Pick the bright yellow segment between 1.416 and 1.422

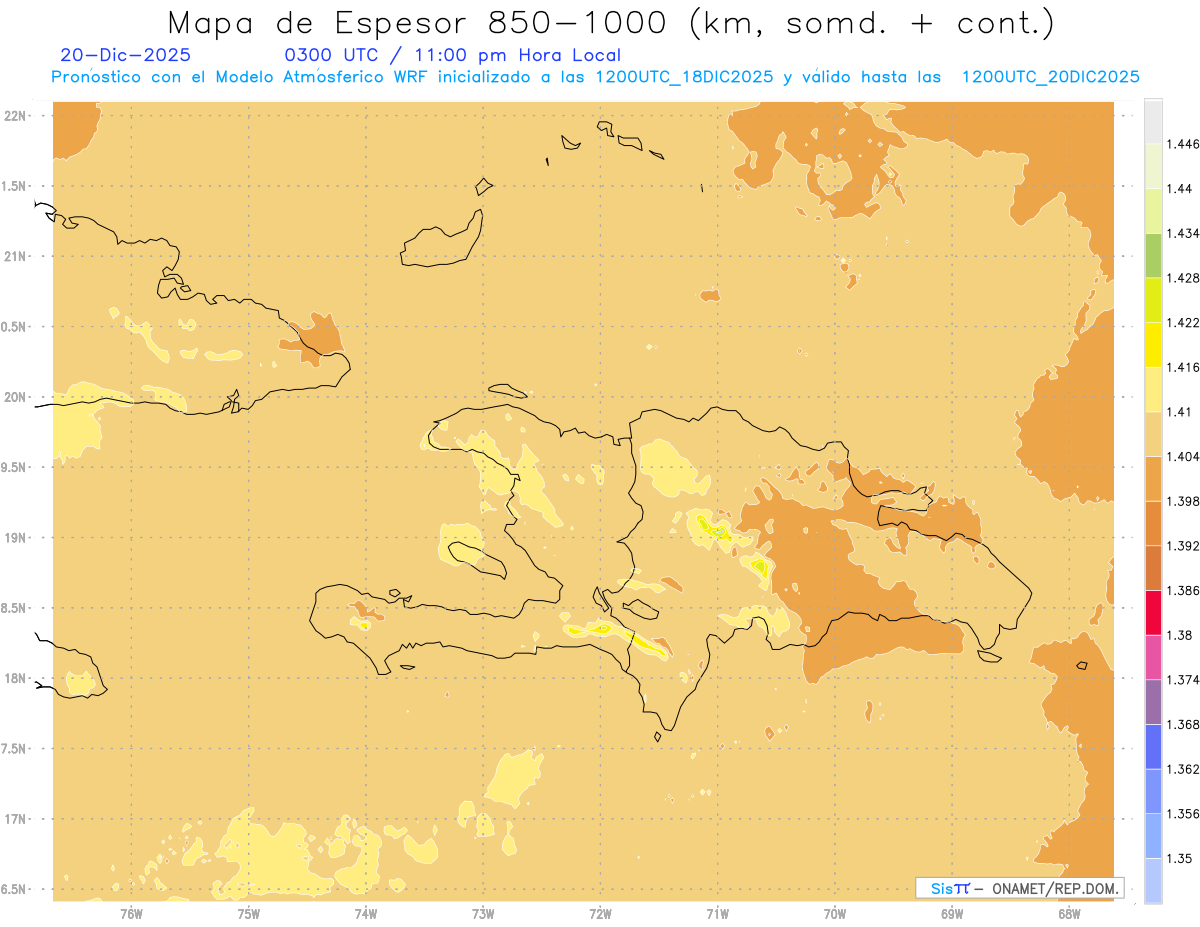tap(1152, 345)
